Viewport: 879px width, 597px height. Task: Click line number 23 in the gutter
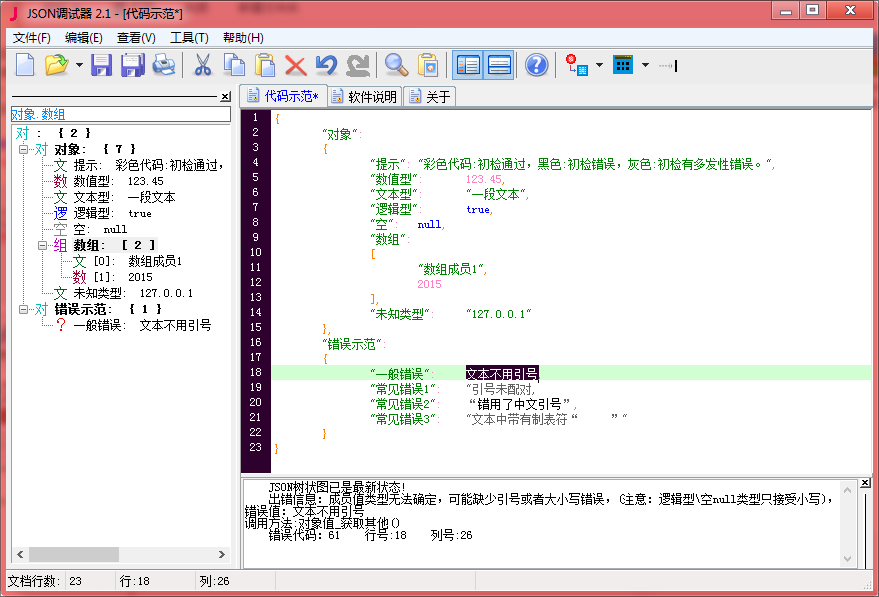256,447
